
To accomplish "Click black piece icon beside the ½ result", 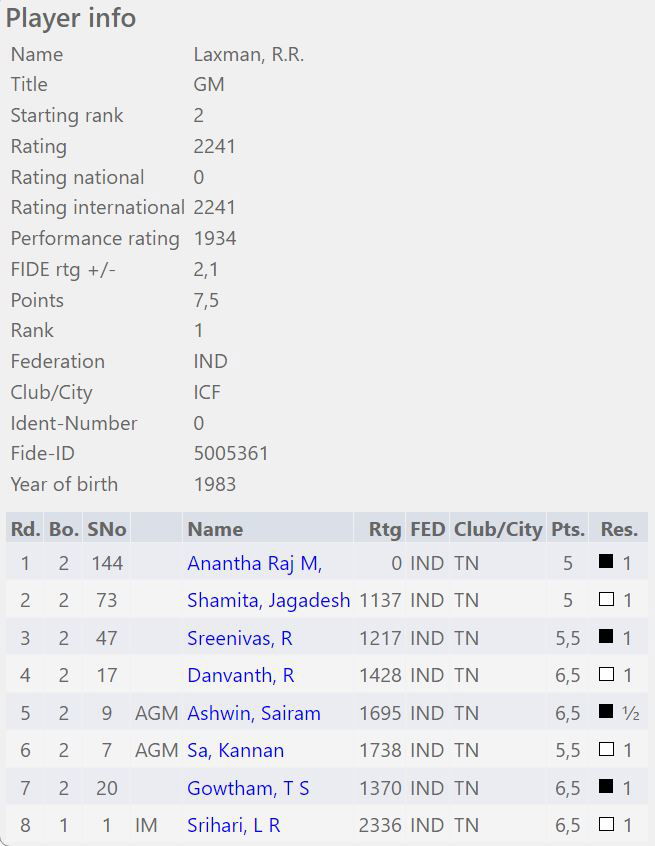I will pyautogui.click(x=606, y=712).
